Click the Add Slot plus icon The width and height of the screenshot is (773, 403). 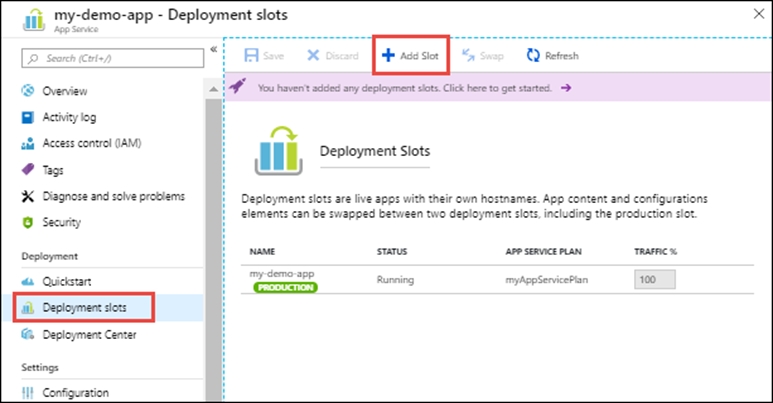pyautogui.click(x=388, y=56)
